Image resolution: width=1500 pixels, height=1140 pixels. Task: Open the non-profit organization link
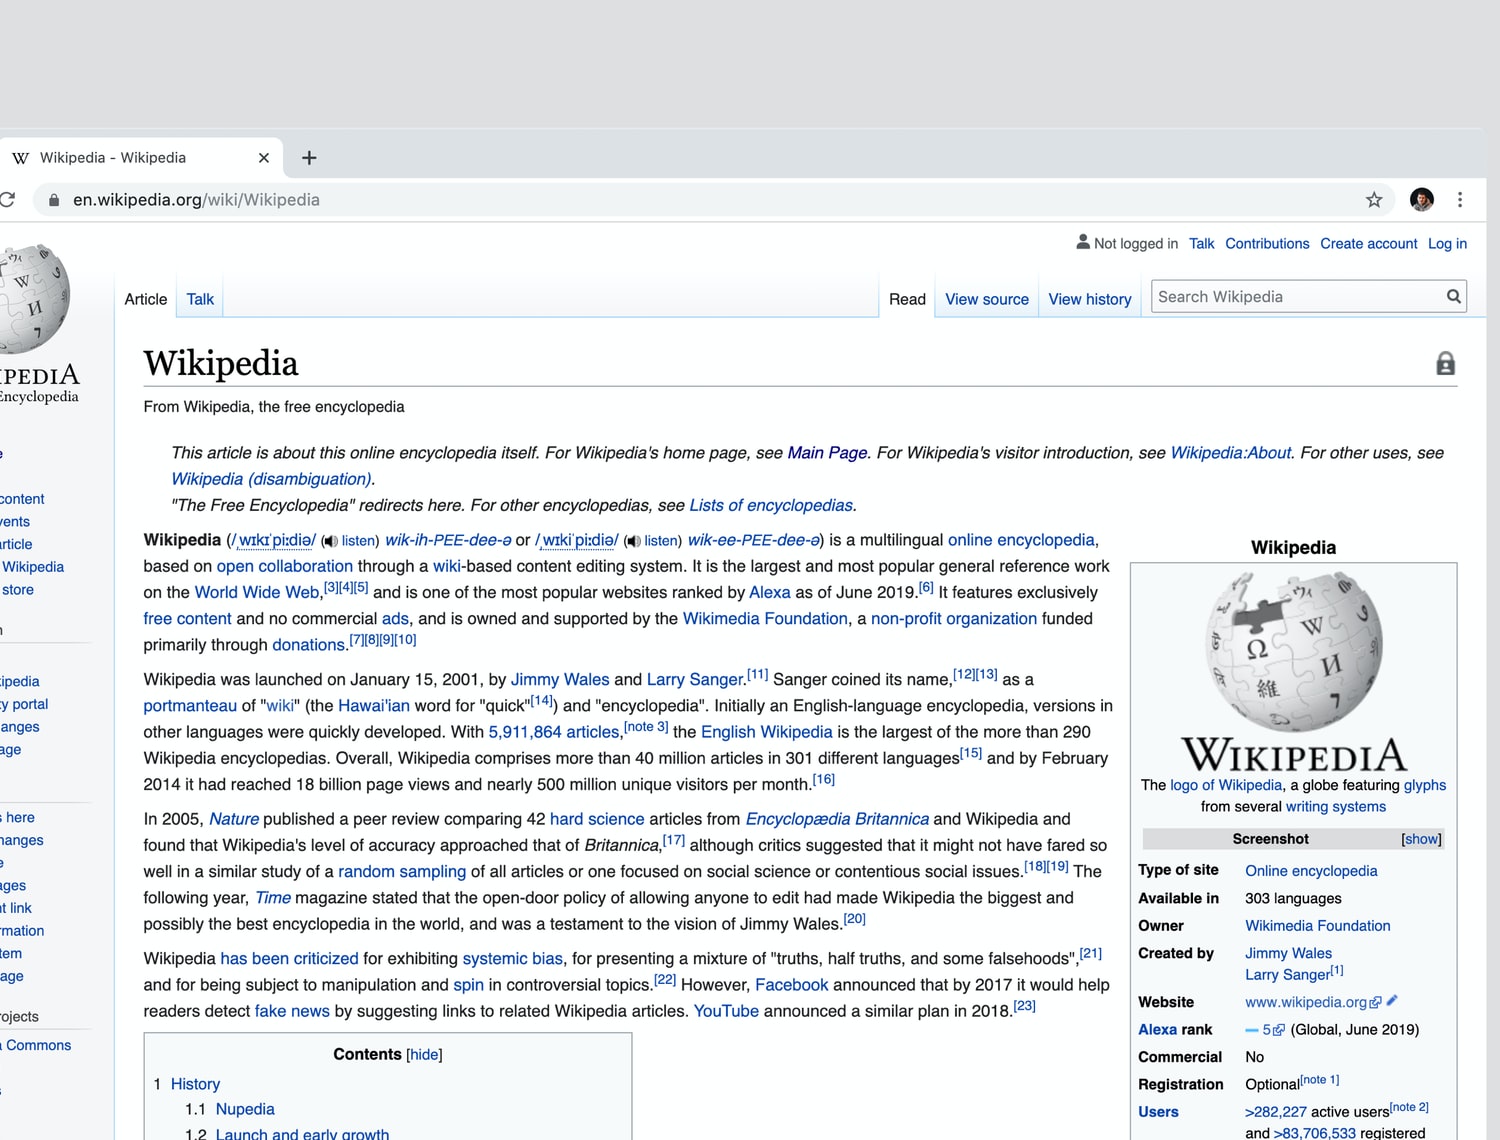tap(954, 618)
